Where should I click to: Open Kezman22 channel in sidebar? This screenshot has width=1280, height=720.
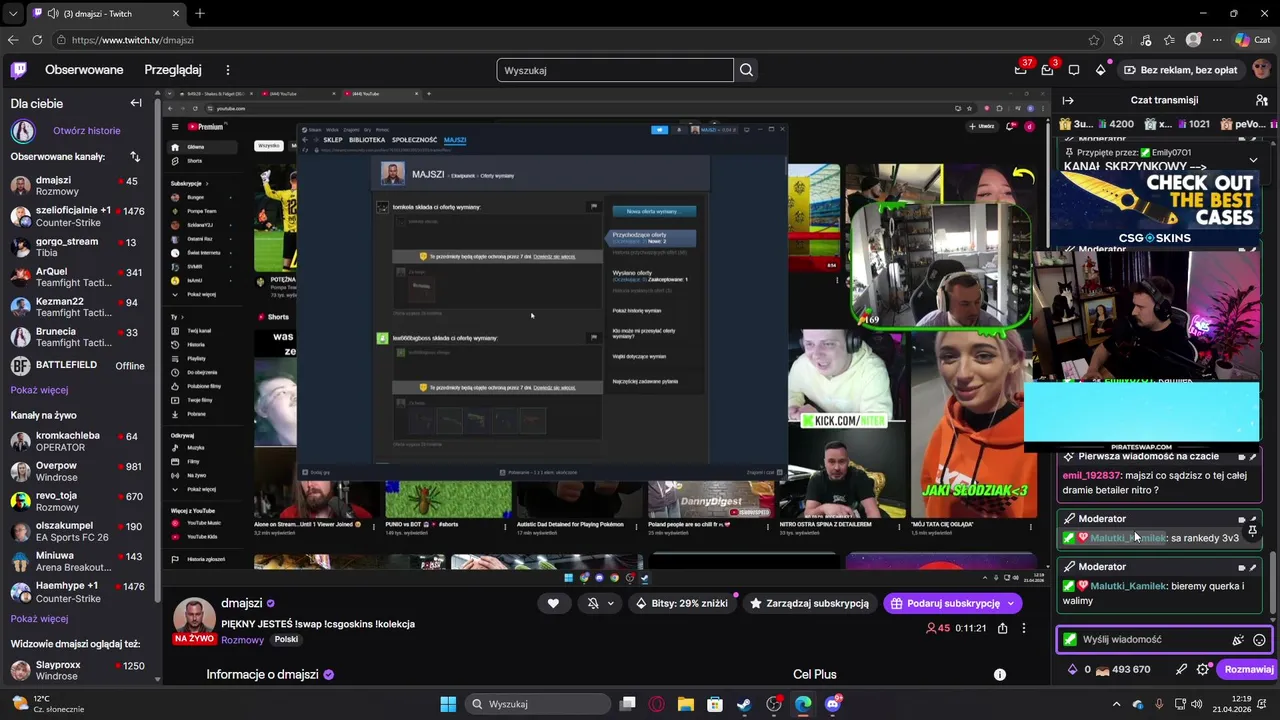click(78, 307)
